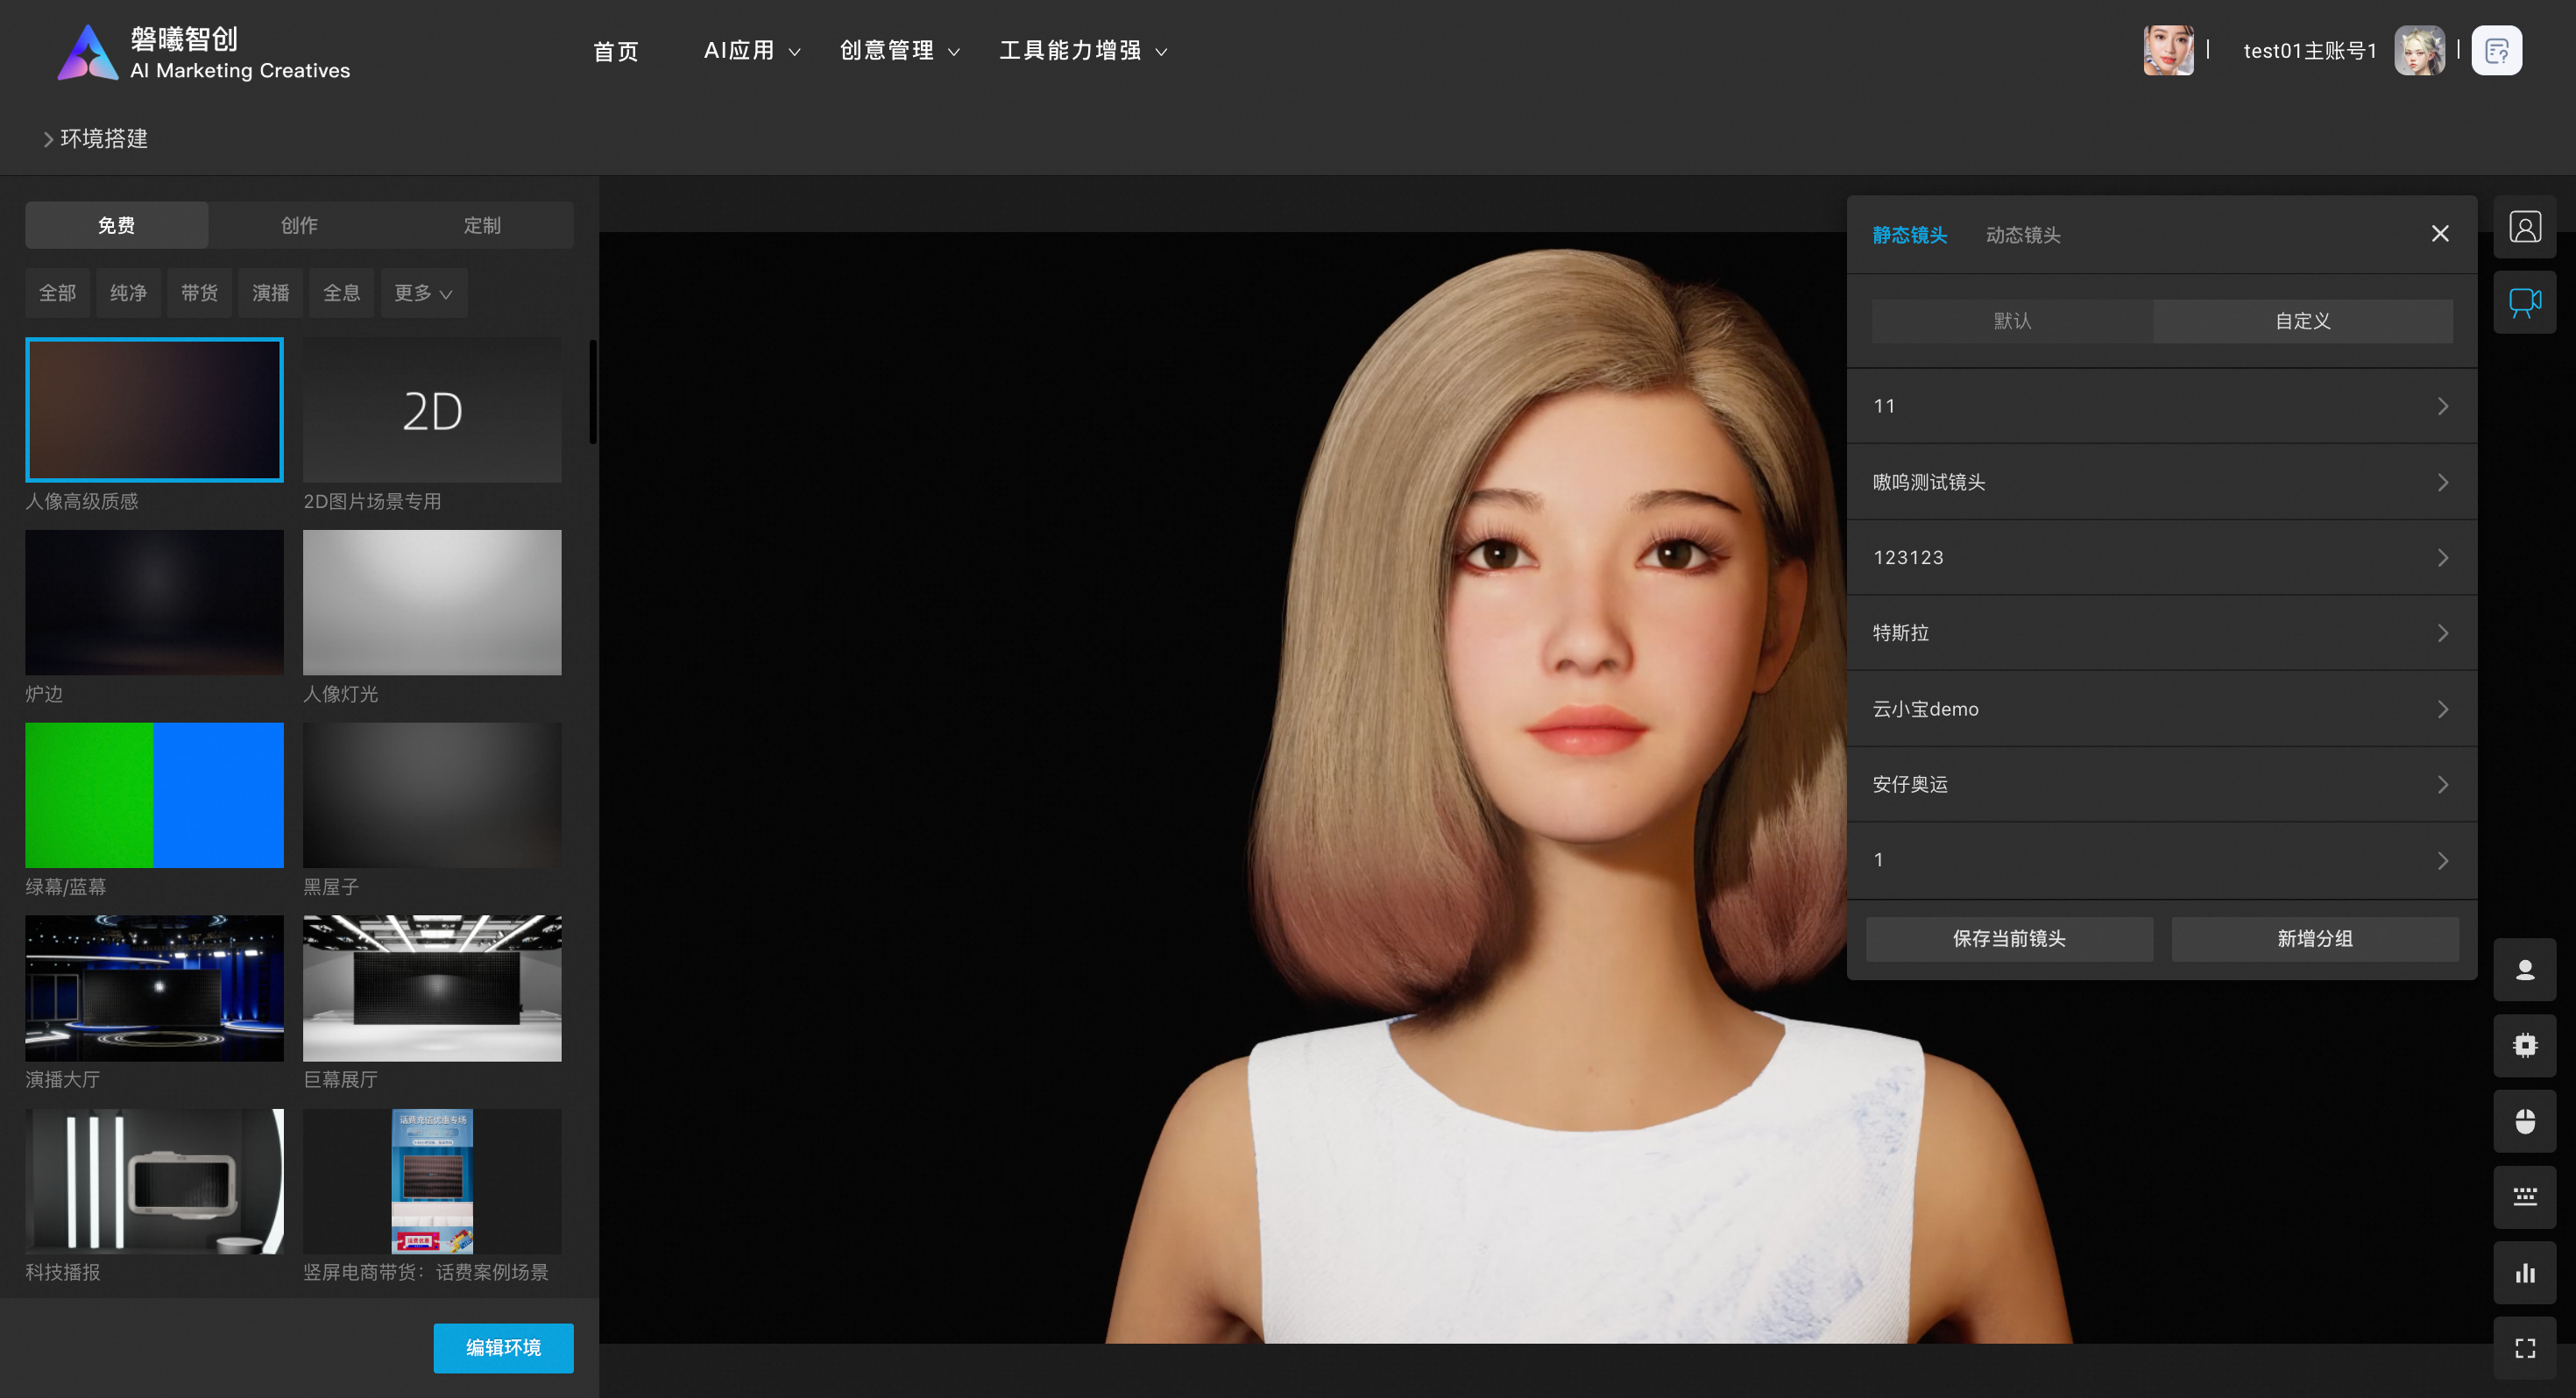The image size is (2576, 1398).
Task: Switch to the 创作 tab
Action: [x=299, y=225]
